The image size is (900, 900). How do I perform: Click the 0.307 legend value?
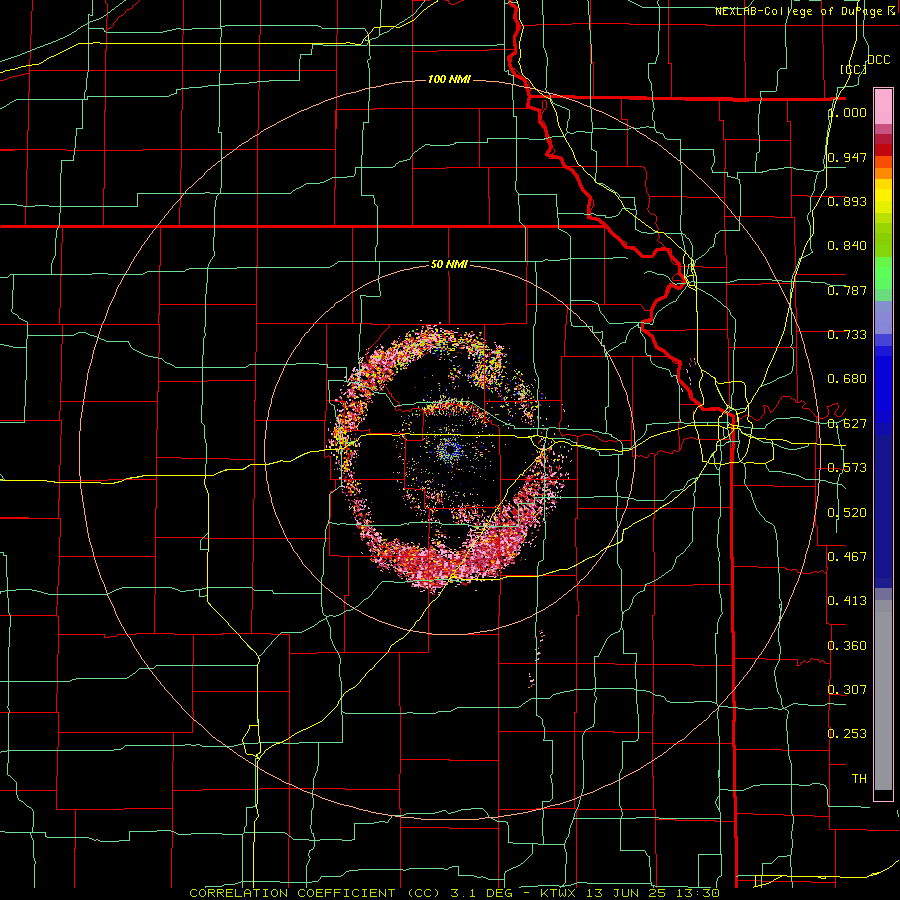pyautogui.click(x=847, y=689)
